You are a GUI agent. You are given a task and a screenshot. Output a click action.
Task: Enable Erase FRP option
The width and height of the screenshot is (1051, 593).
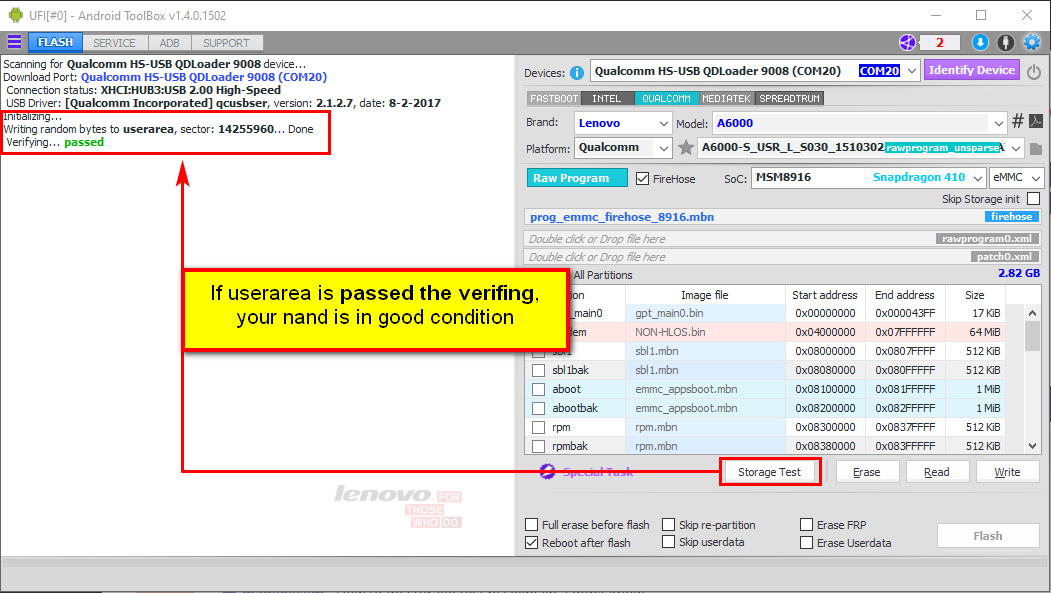(806, 525)
